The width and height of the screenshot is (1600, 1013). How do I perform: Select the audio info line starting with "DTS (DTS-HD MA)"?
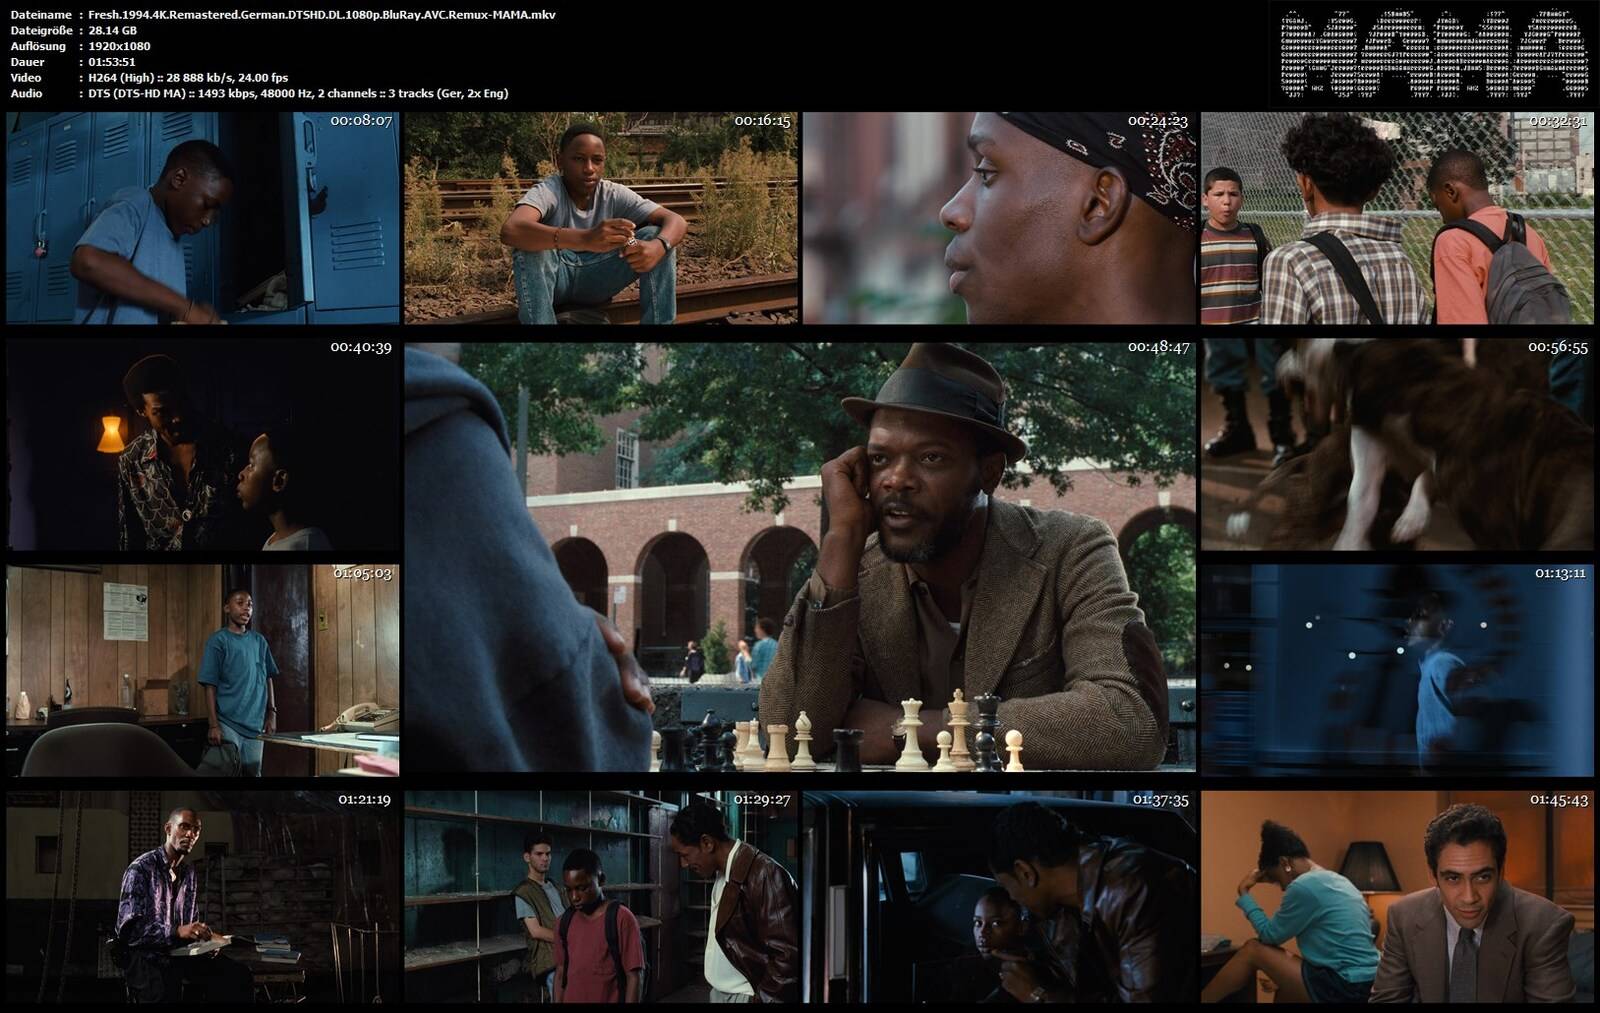(x=298, y=93)
